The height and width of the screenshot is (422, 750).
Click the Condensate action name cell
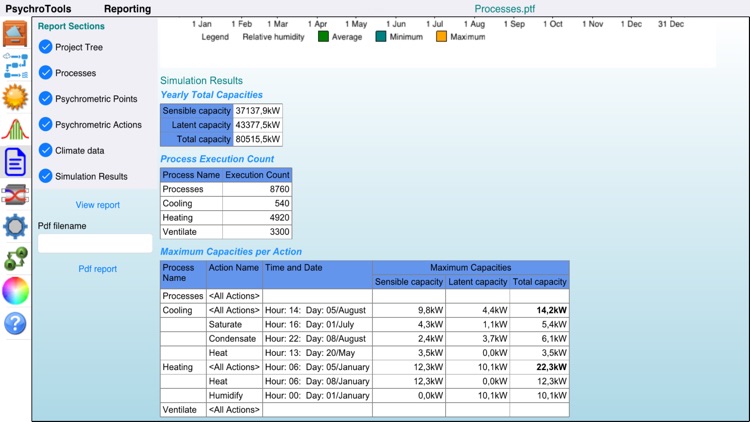pyautogui.click(x=234, y=339)
